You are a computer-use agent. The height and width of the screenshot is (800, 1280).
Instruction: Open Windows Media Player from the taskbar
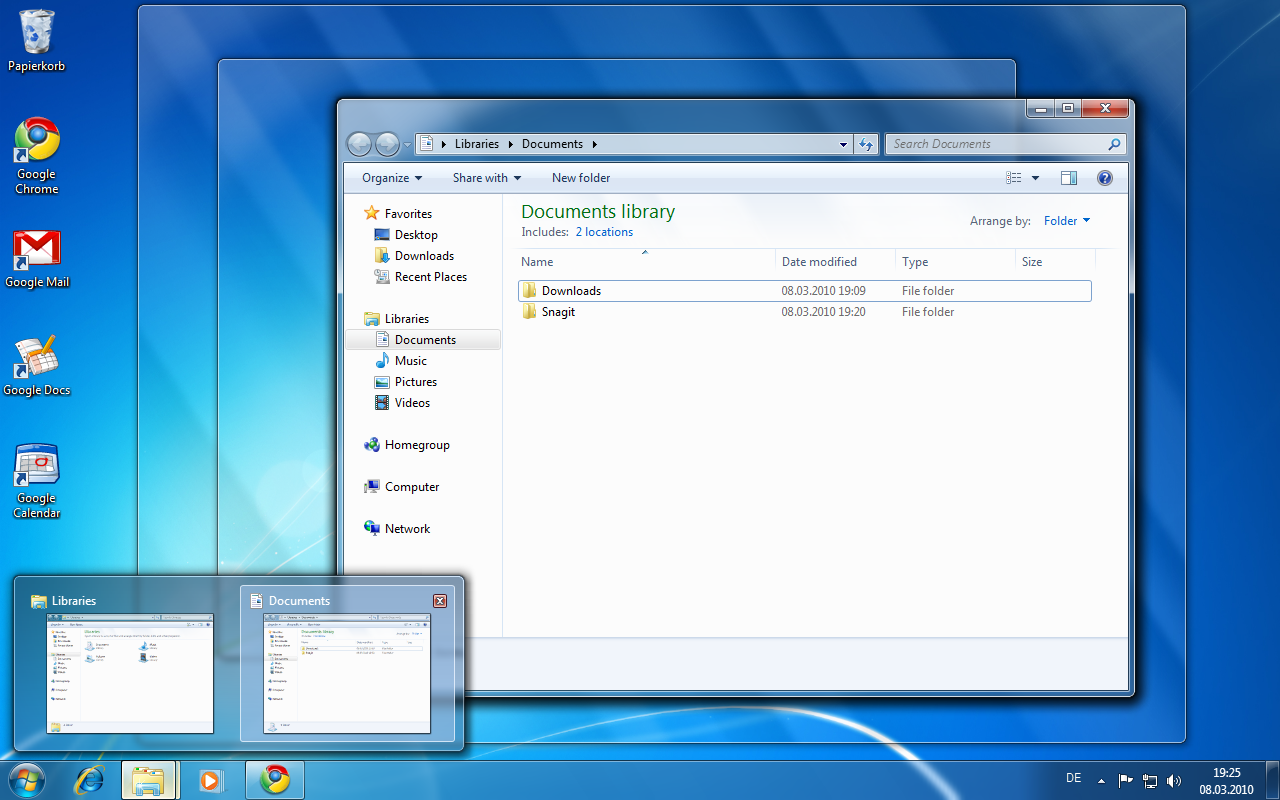212,779
